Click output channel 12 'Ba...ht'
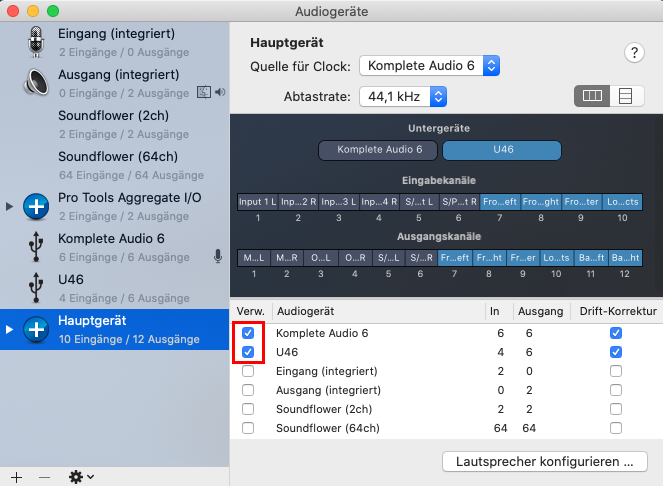Image resolution: width=663 pixels, height=486 pixels. tap(625, 258)
